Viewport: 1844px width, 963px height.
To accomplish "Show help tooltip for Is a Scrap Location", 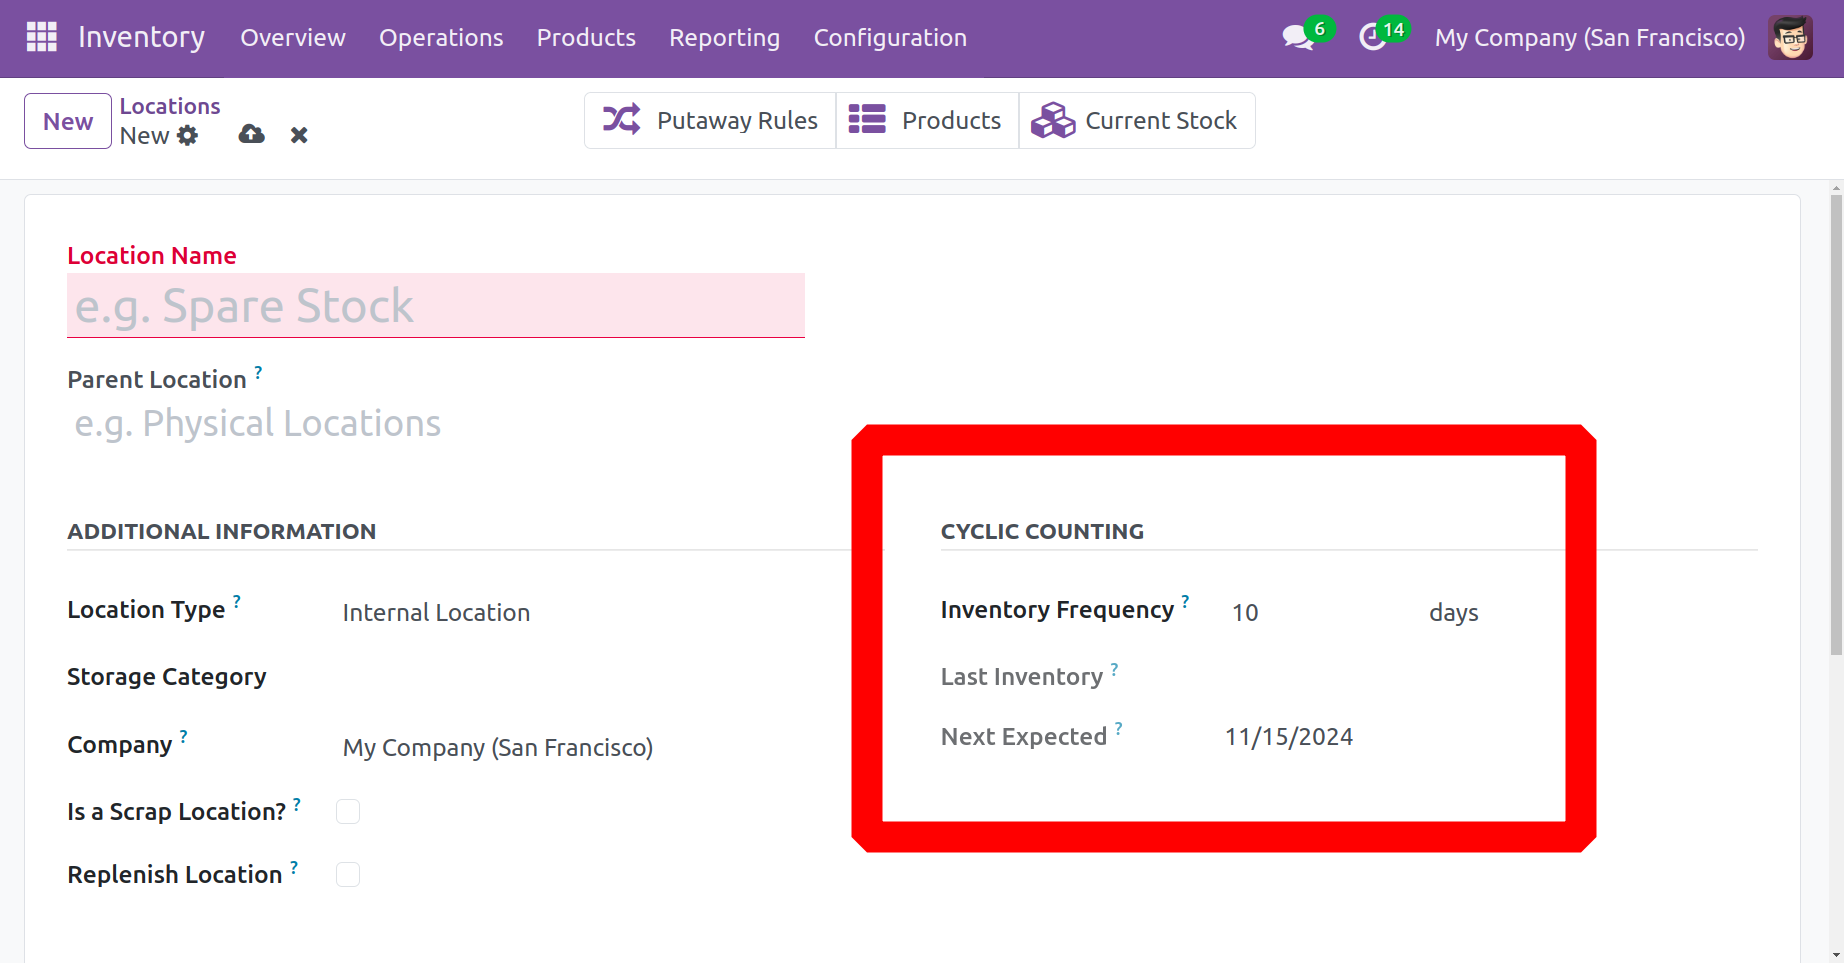I will [x=297, y=804].
